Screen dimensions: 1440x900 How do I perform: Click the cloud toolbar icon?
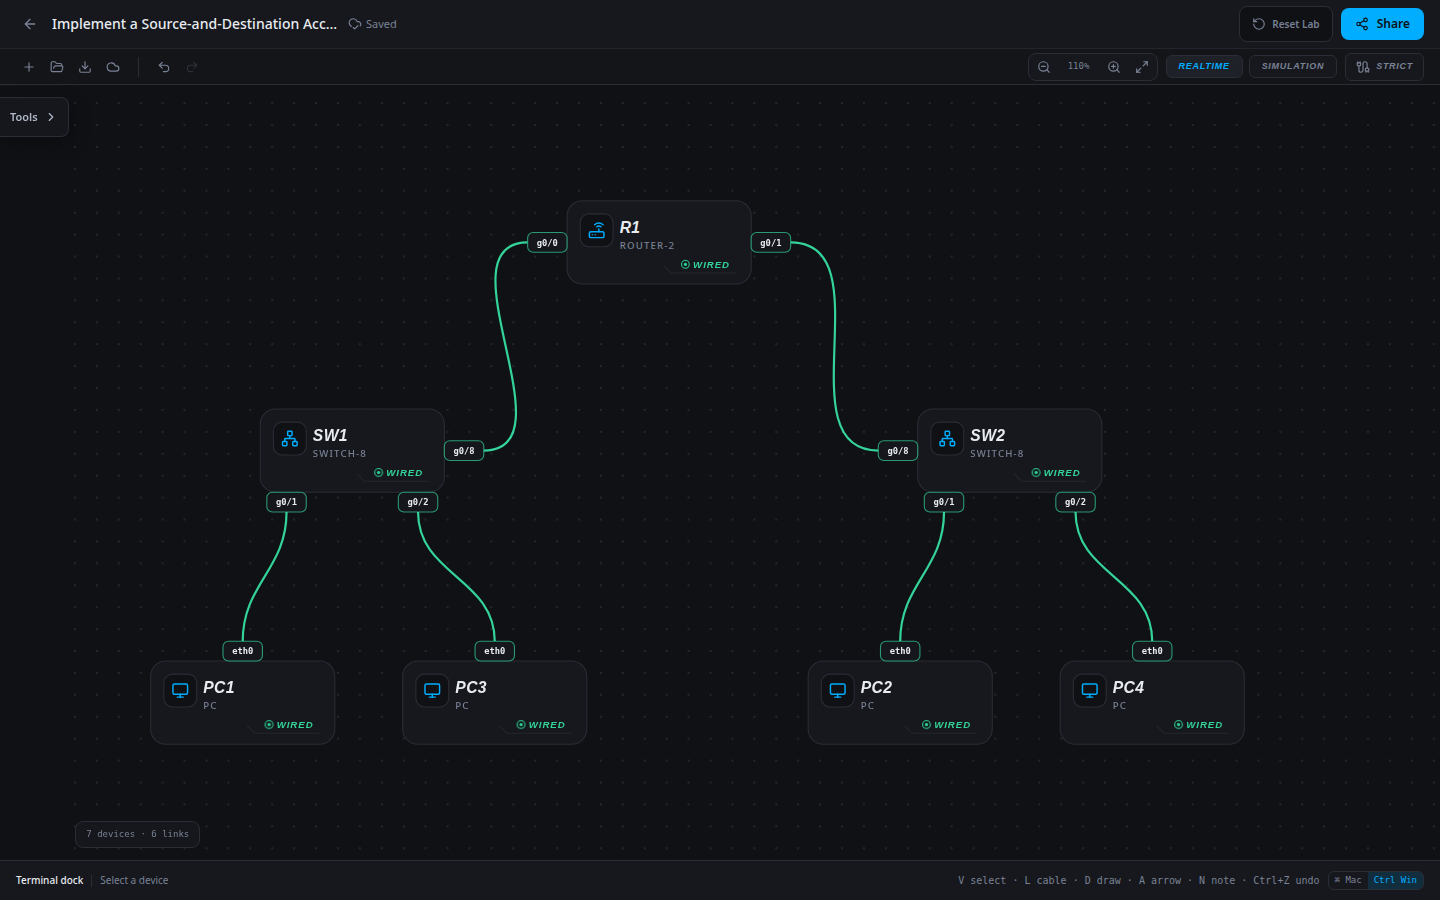113,67
